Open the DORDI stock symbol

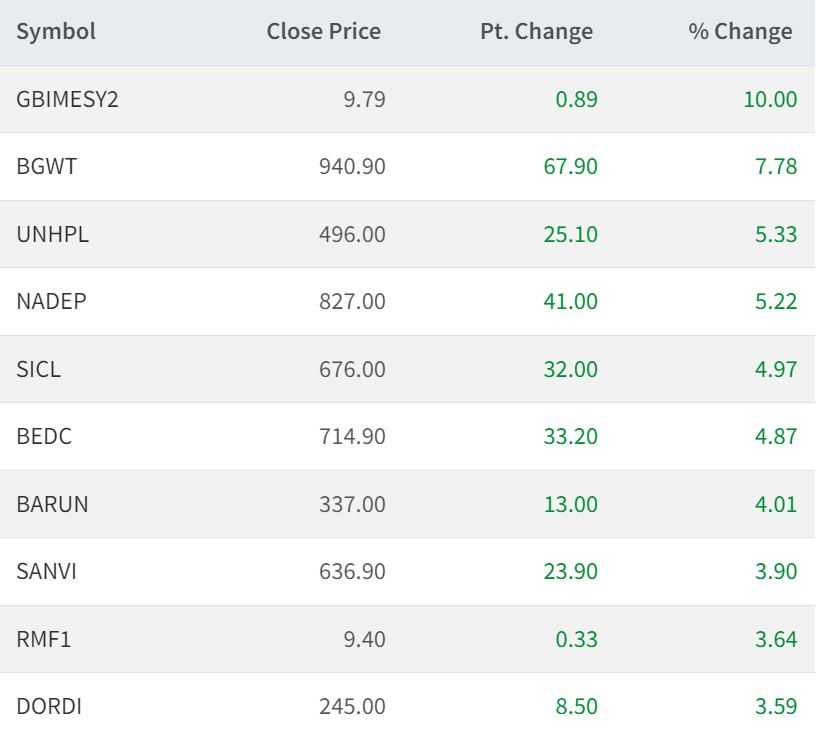(49, 706)
